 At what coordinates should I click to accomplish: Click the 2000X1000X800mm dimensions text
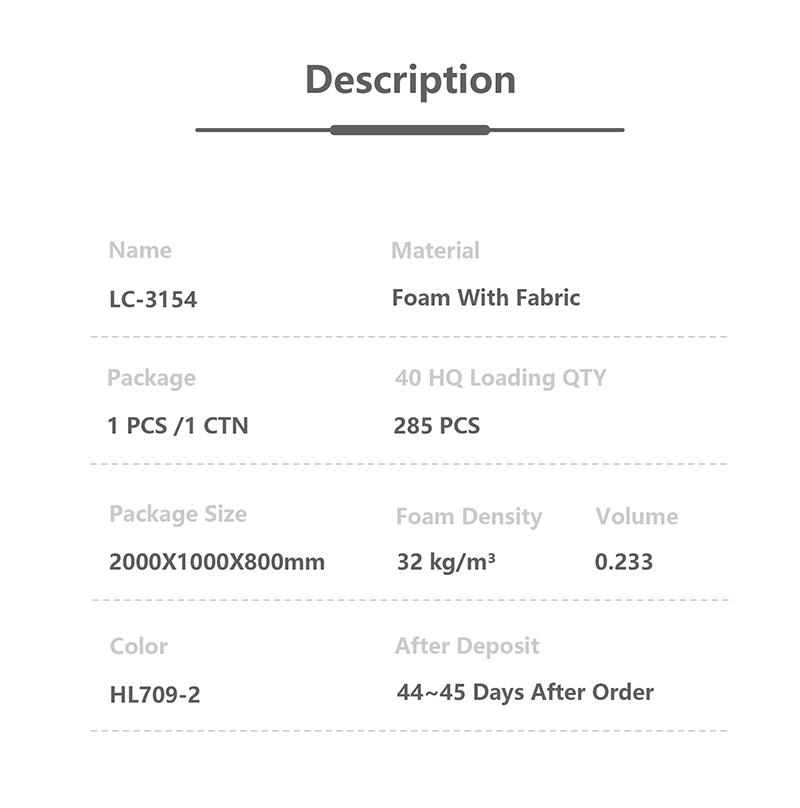tap(217, 562)
